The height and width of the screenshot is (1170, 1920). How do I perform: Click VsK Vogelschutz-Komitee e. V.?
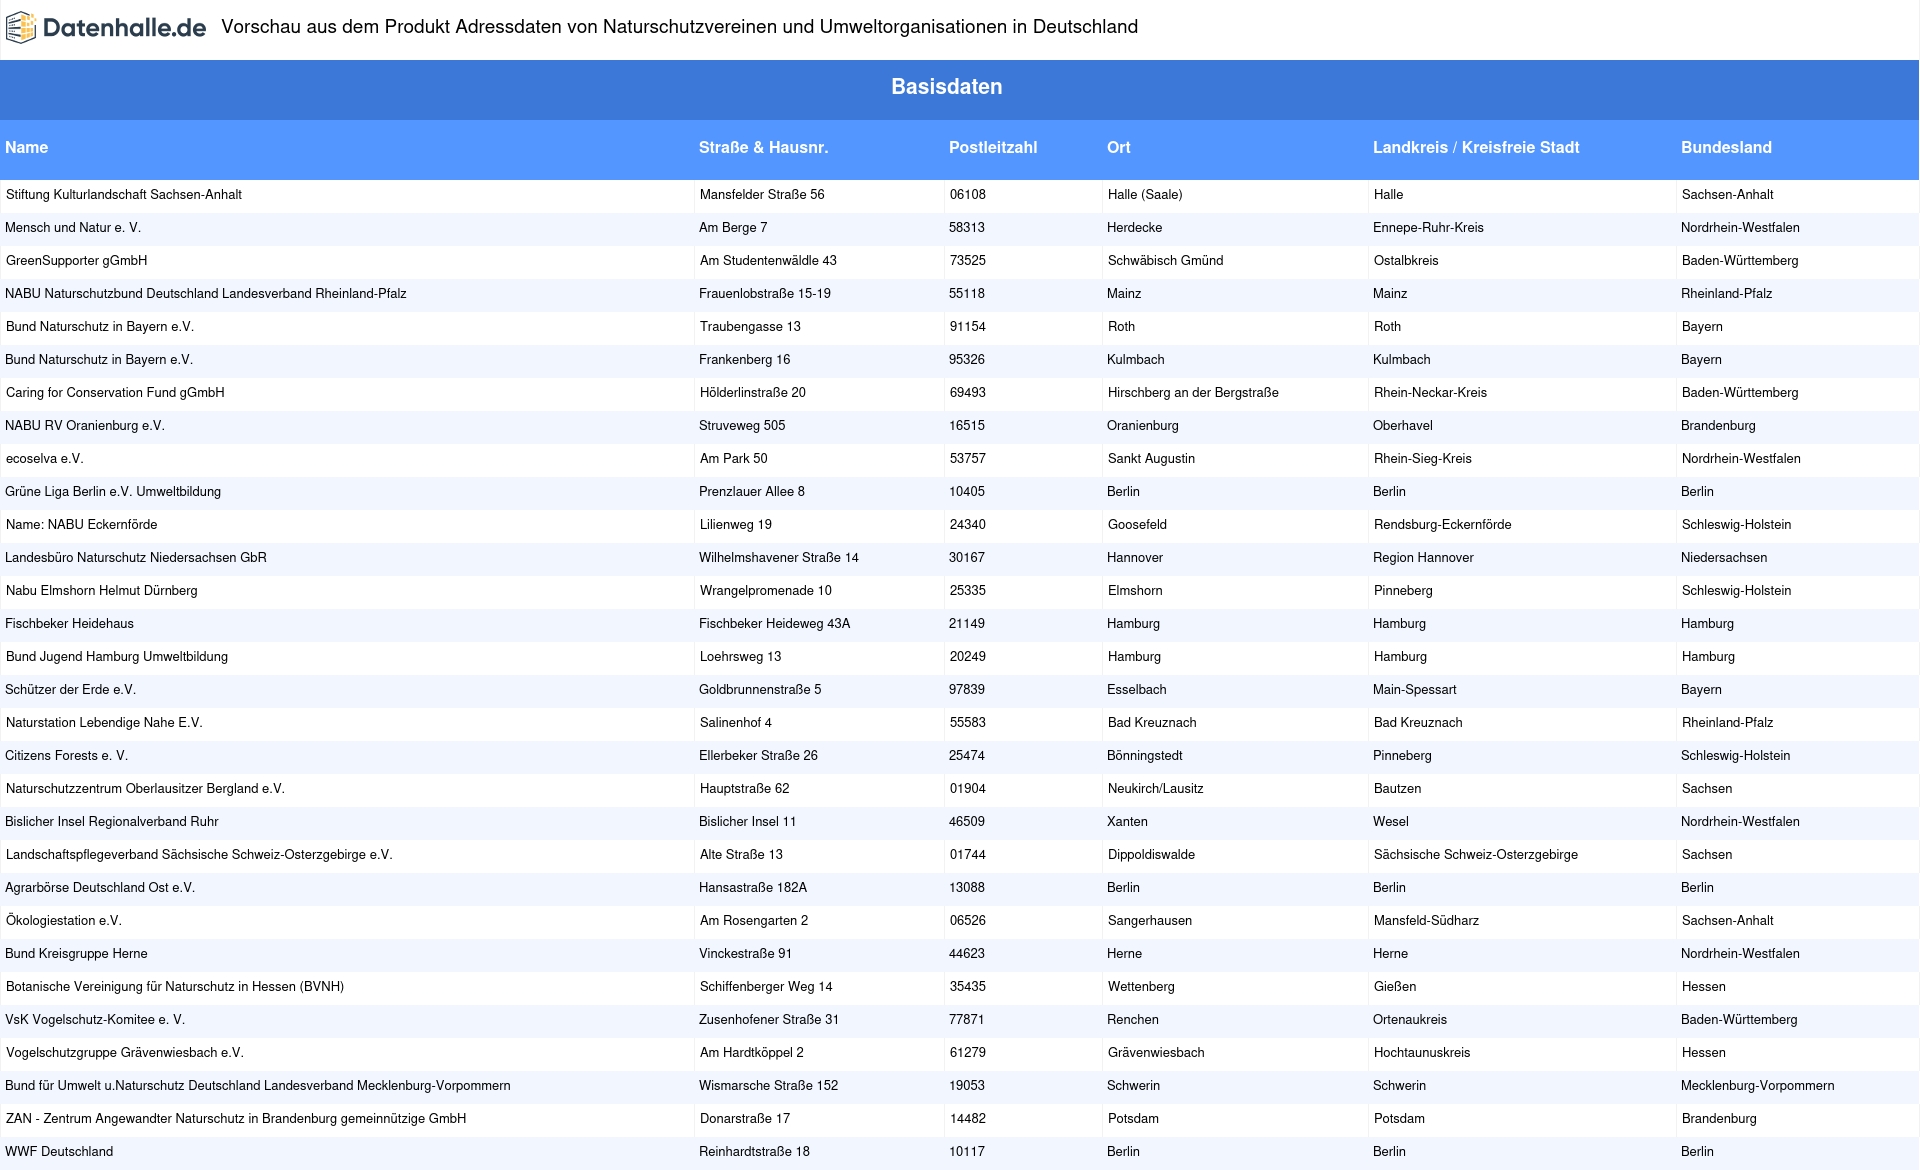click(x=95, y=1020)
